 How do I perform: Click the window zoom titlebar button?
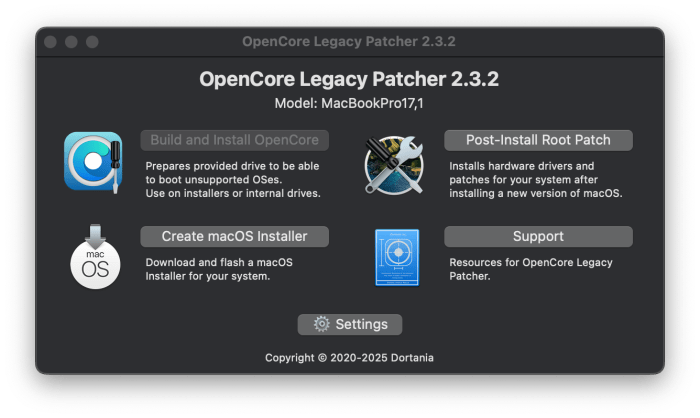click(92, 42)
